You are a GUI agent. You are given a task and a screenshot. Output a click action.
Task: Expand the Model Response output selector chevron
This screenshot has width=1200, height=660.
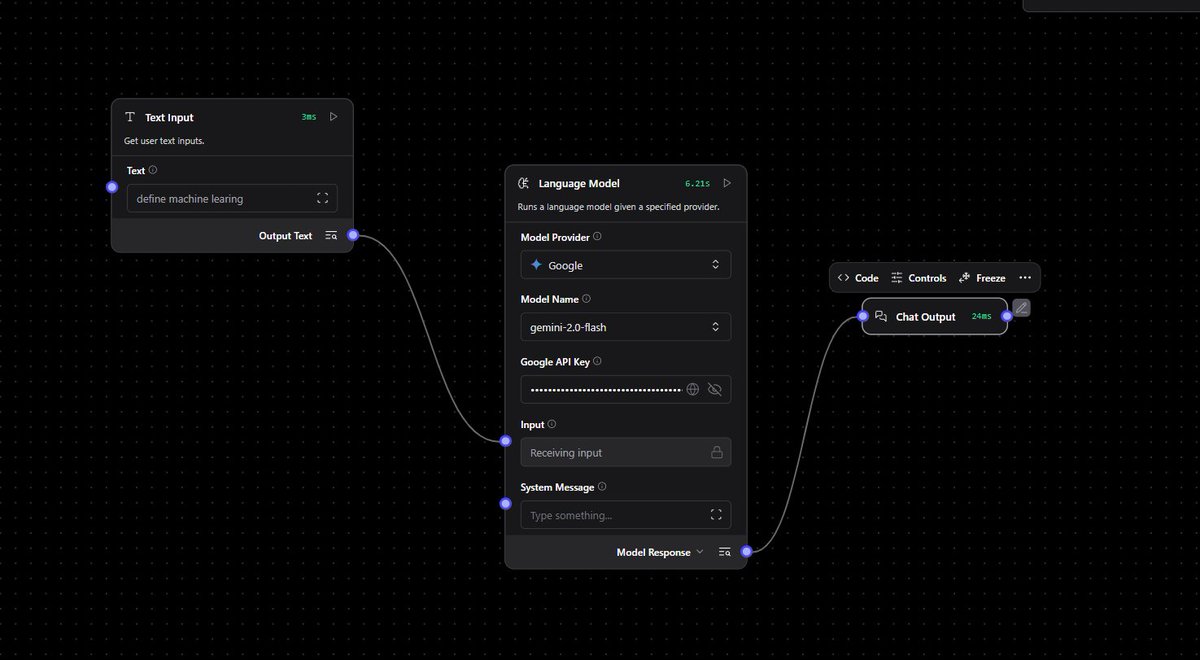(699, 552)
